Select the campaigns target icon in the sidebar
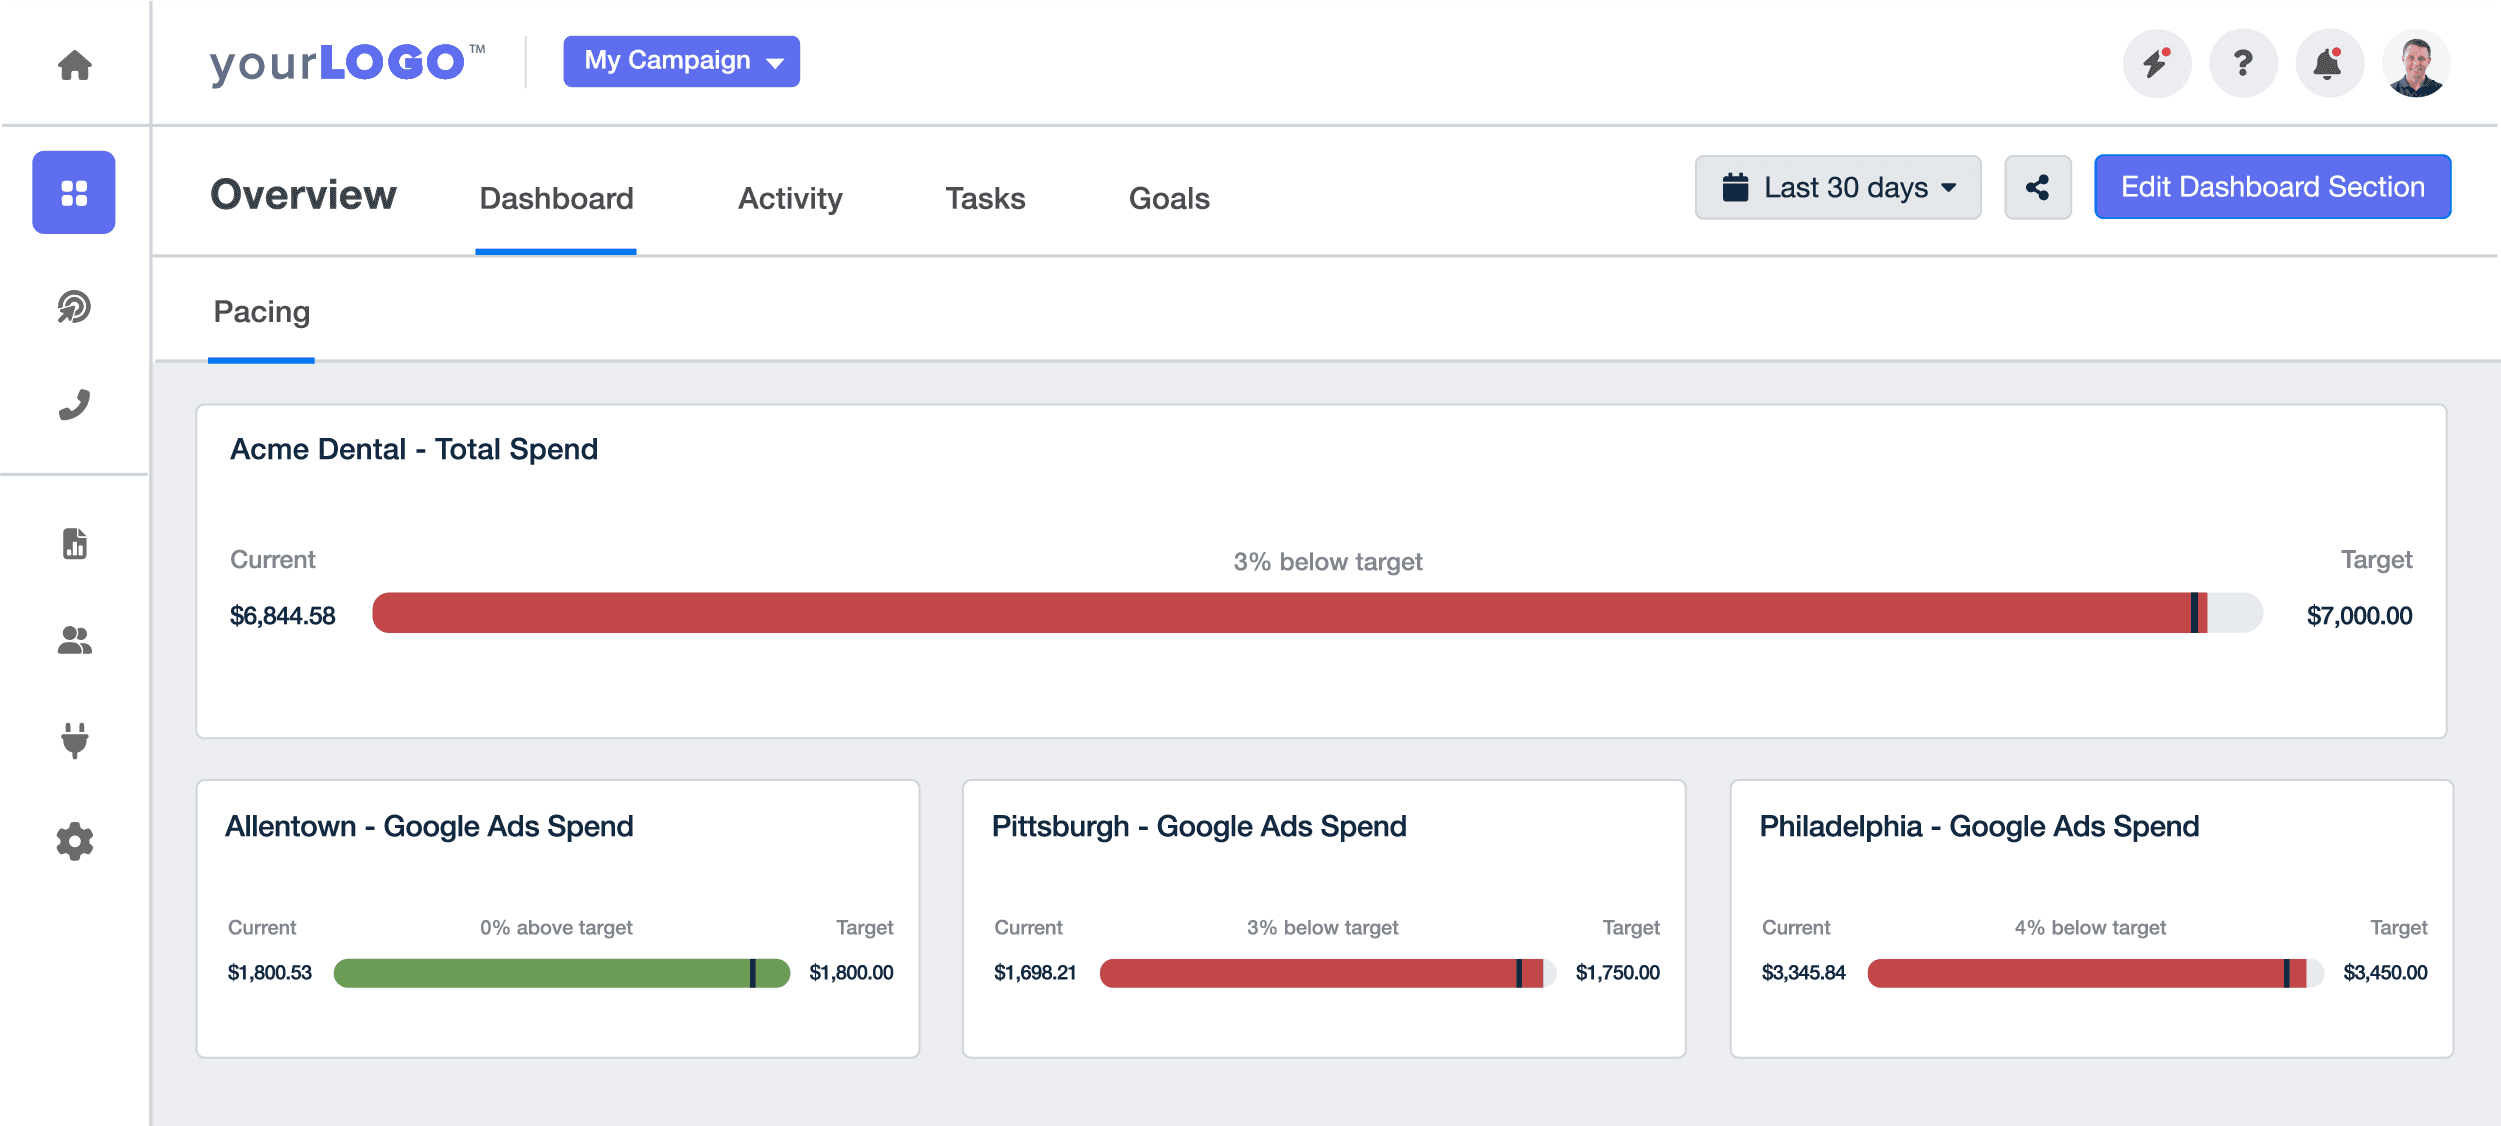 tap(74, 308)
